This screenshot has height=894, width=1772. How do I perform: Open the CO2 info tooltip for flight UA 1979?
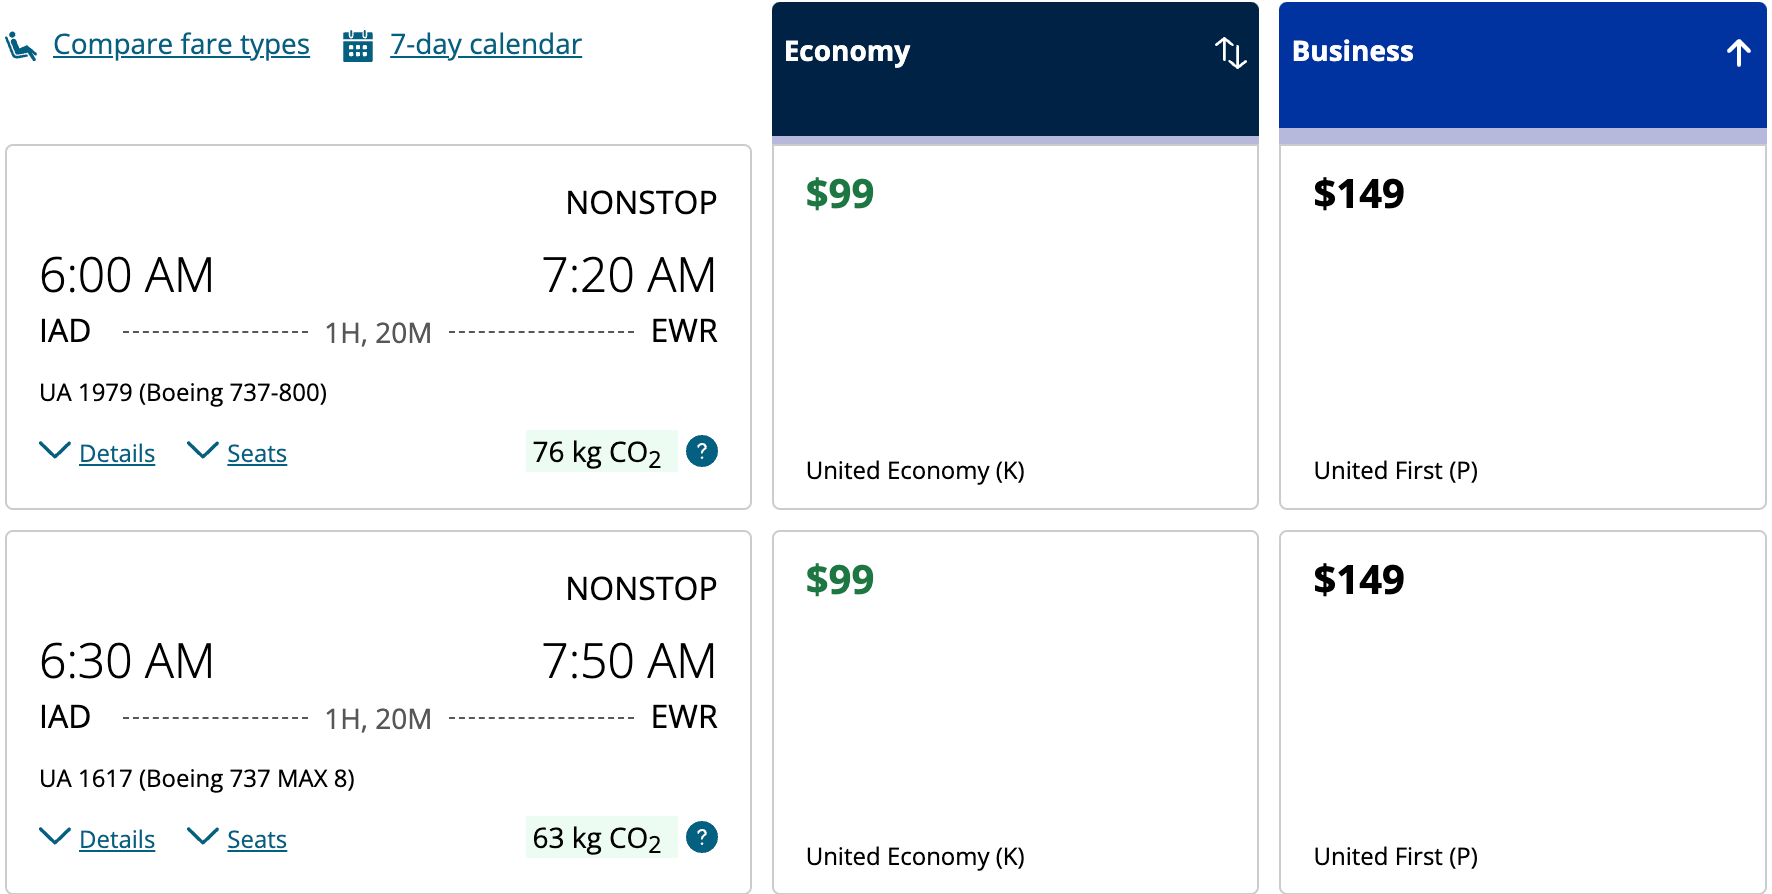pyautogui.click(x=701, y=452)
